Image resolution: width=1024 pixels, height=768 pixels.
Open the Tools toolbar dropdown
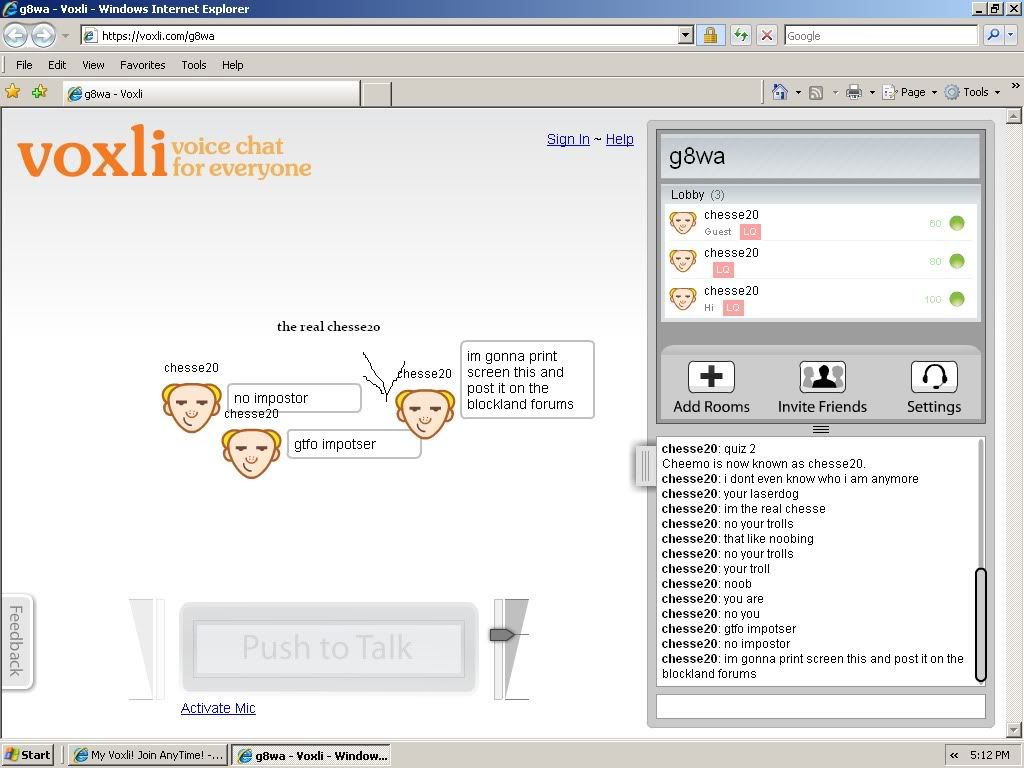click(974, 92)
